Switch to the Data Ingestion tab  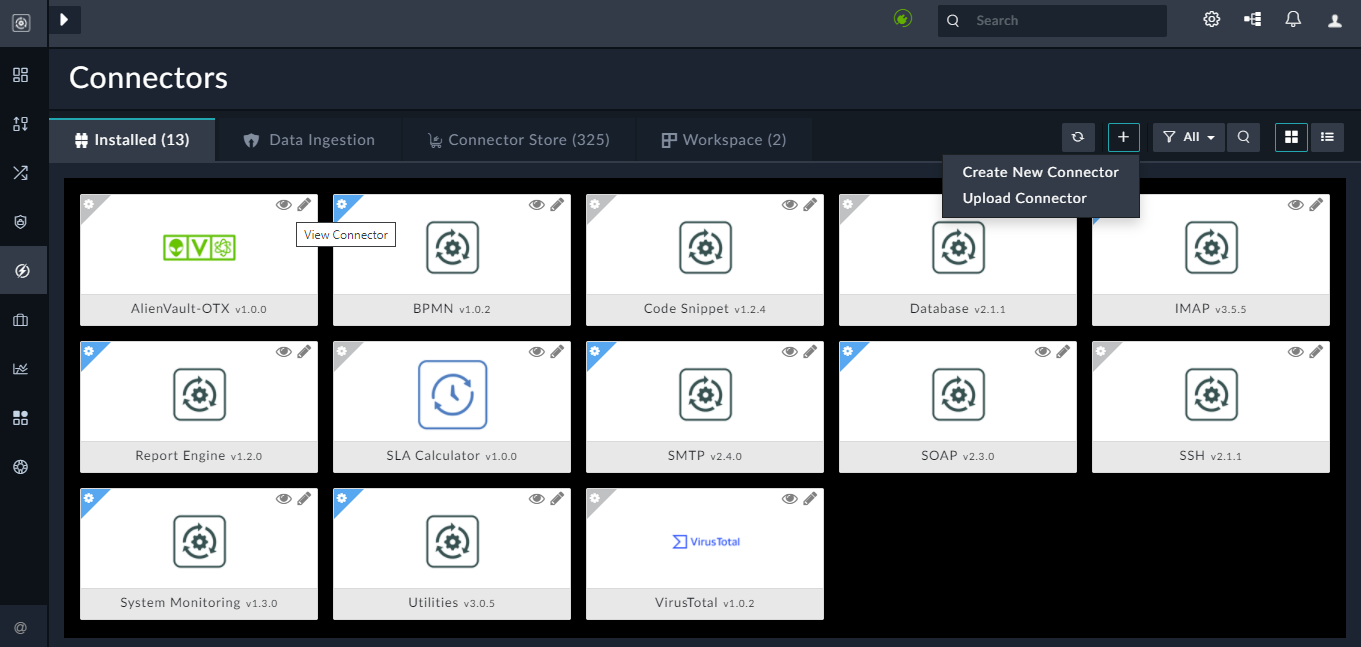(309, 139)
